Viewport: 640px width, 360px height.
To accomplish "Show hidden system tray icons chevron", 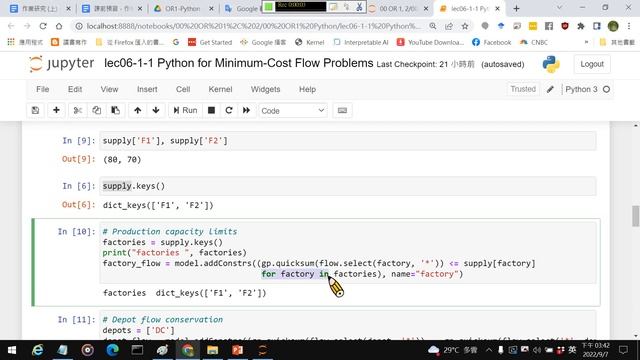I will [489, 350].
